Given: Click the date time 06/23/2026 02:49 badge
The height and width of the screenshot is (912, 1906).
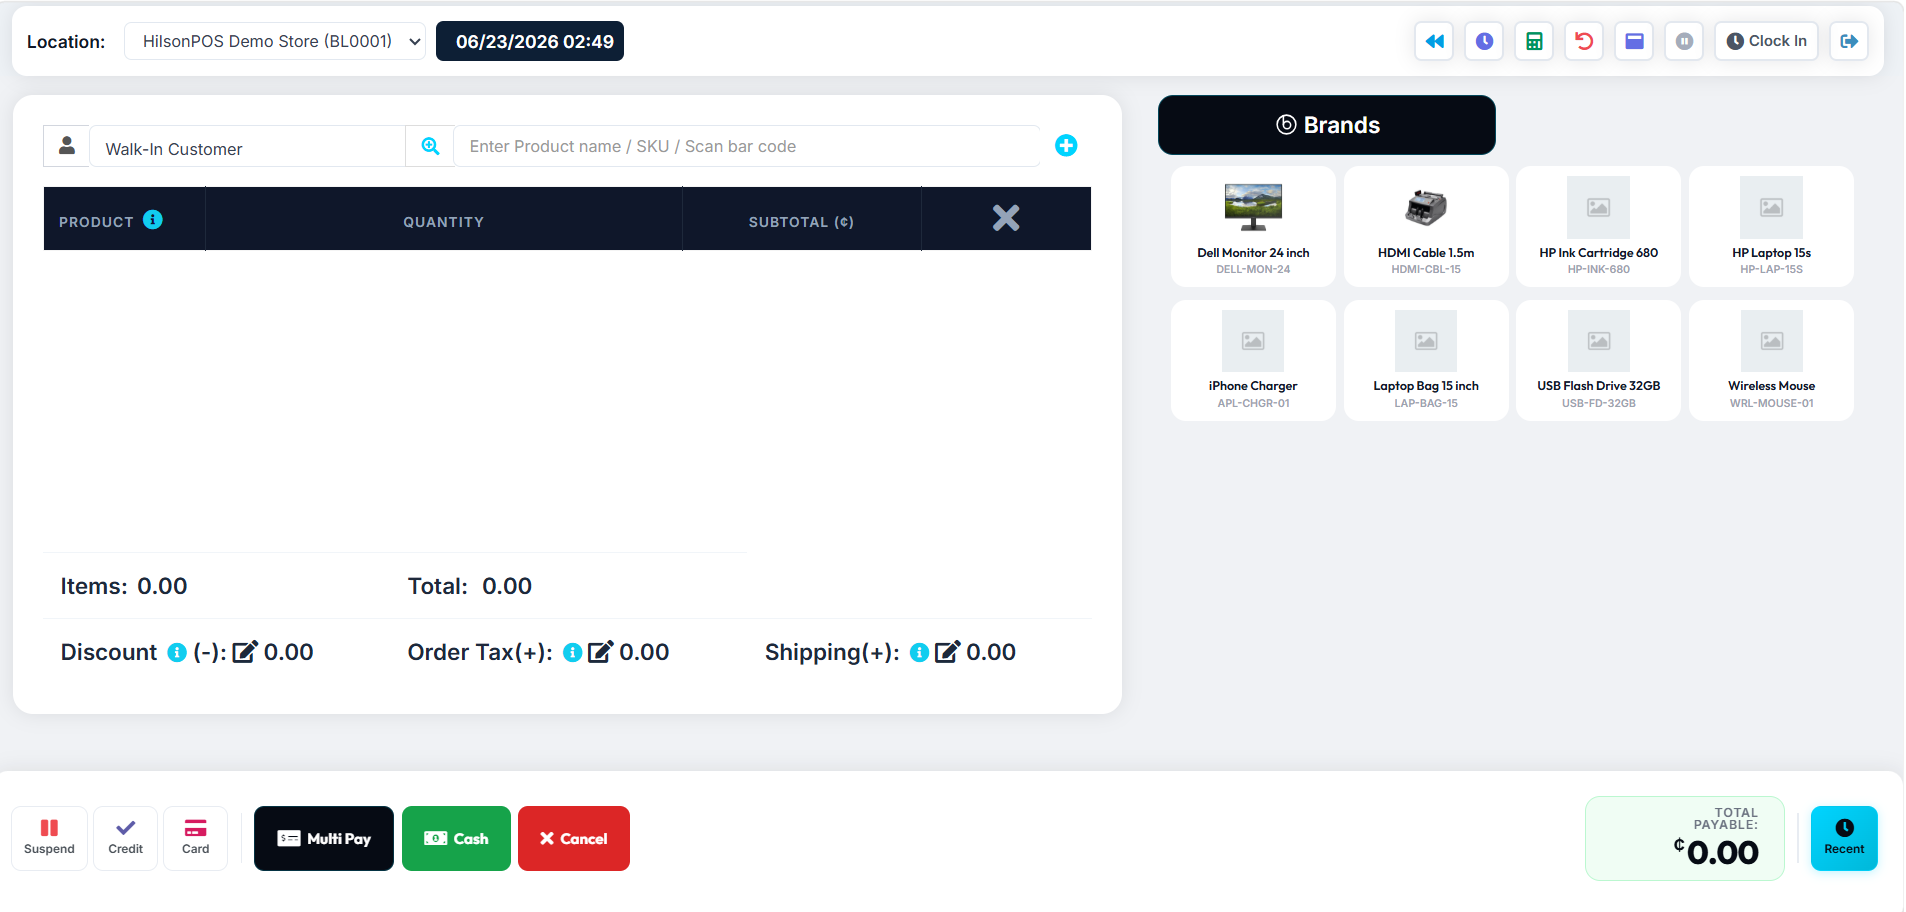Looking at the screenshot, I should [530, 41].
